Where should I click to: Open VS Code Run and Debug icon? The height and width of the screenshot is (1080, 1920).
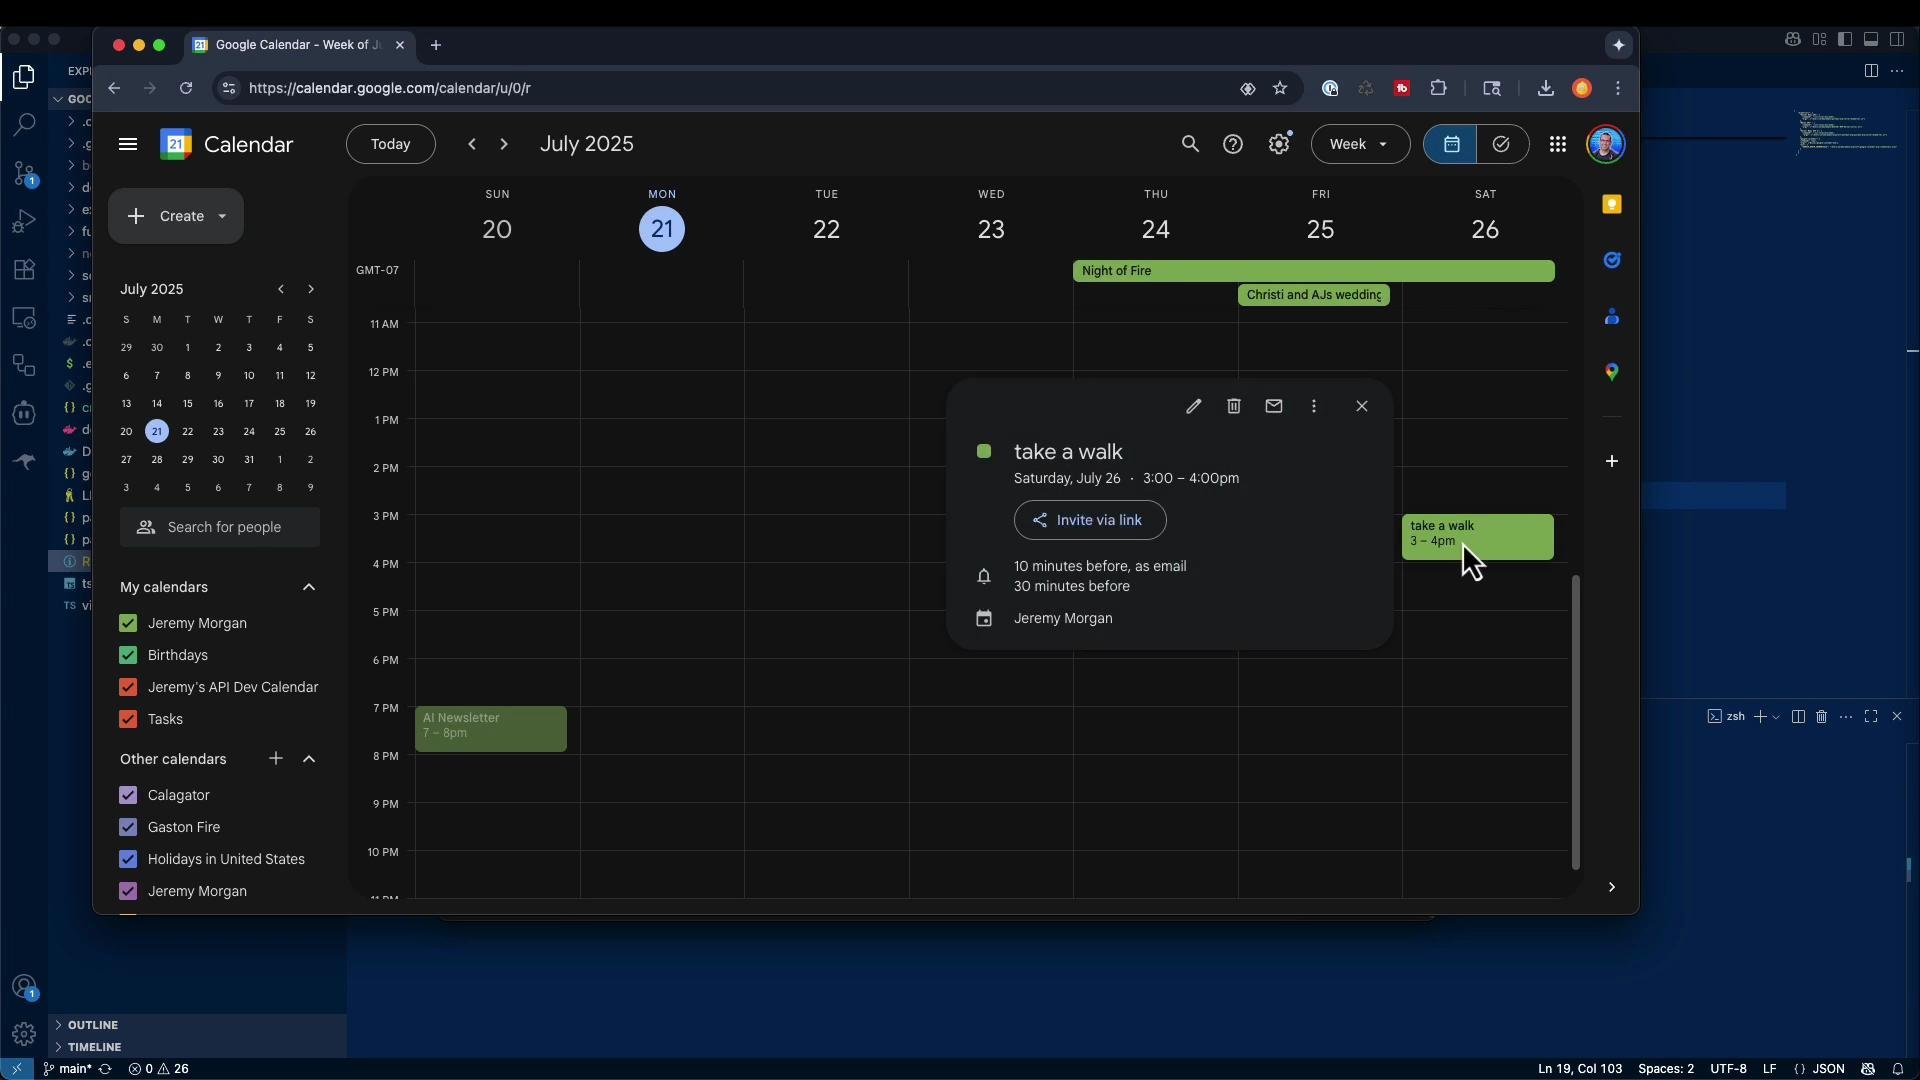[24, 221]
